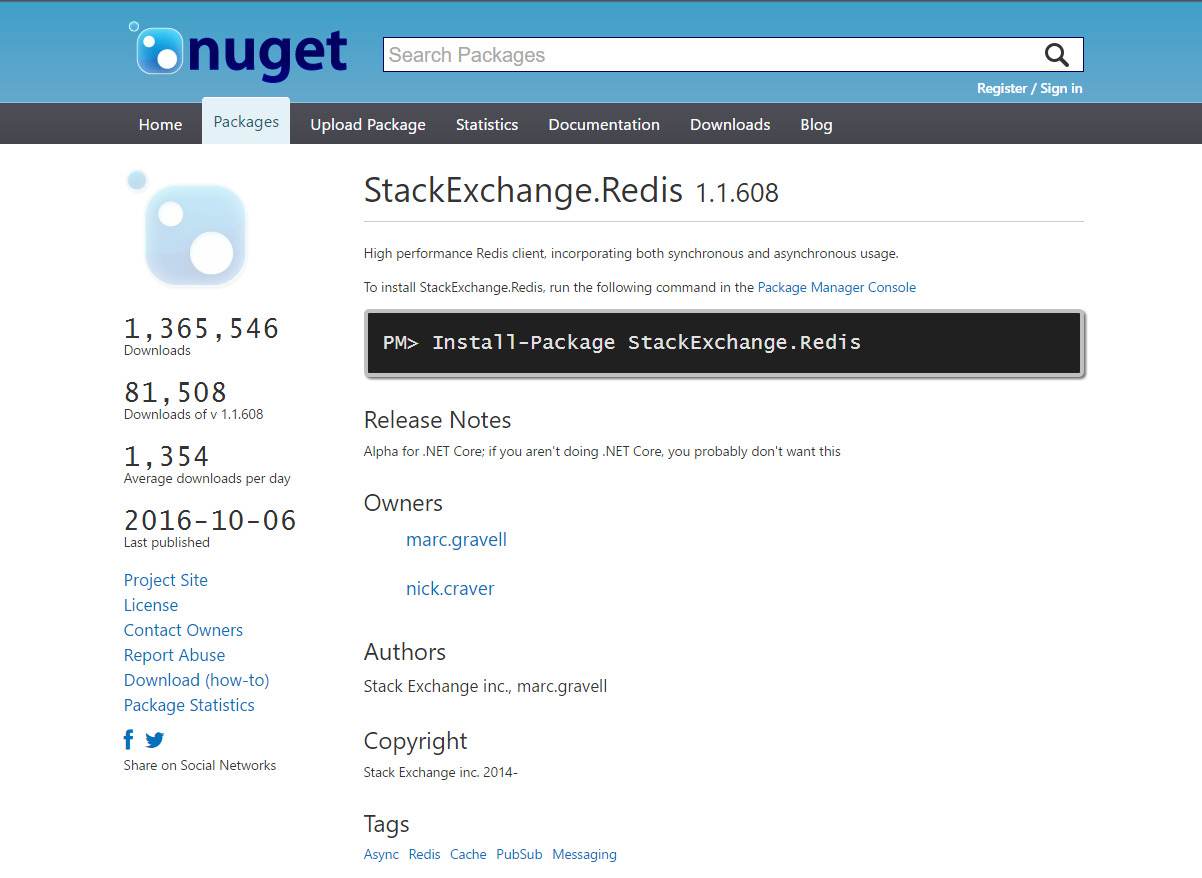
Task: View the package License
Action: coord(151,605)
